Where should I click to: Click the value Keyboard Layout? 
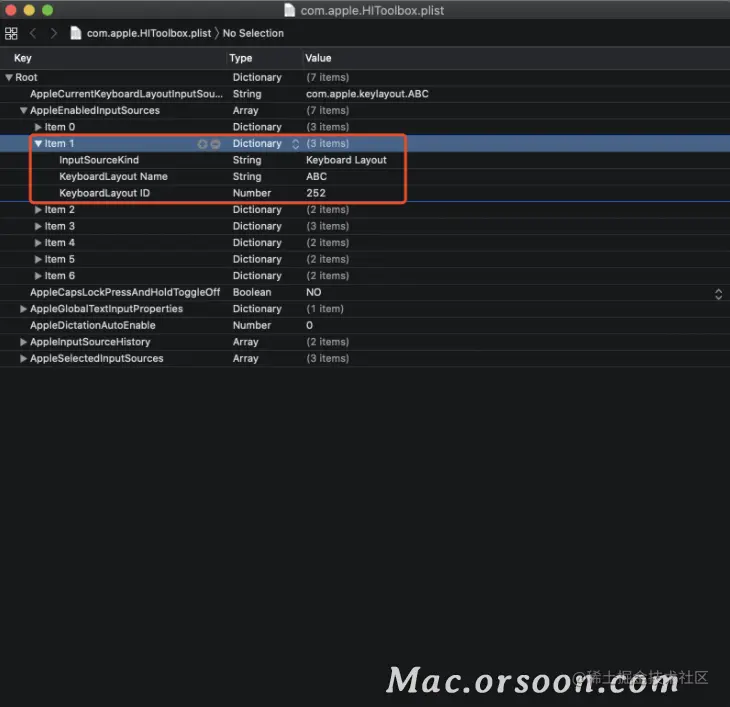pos(346,160)
